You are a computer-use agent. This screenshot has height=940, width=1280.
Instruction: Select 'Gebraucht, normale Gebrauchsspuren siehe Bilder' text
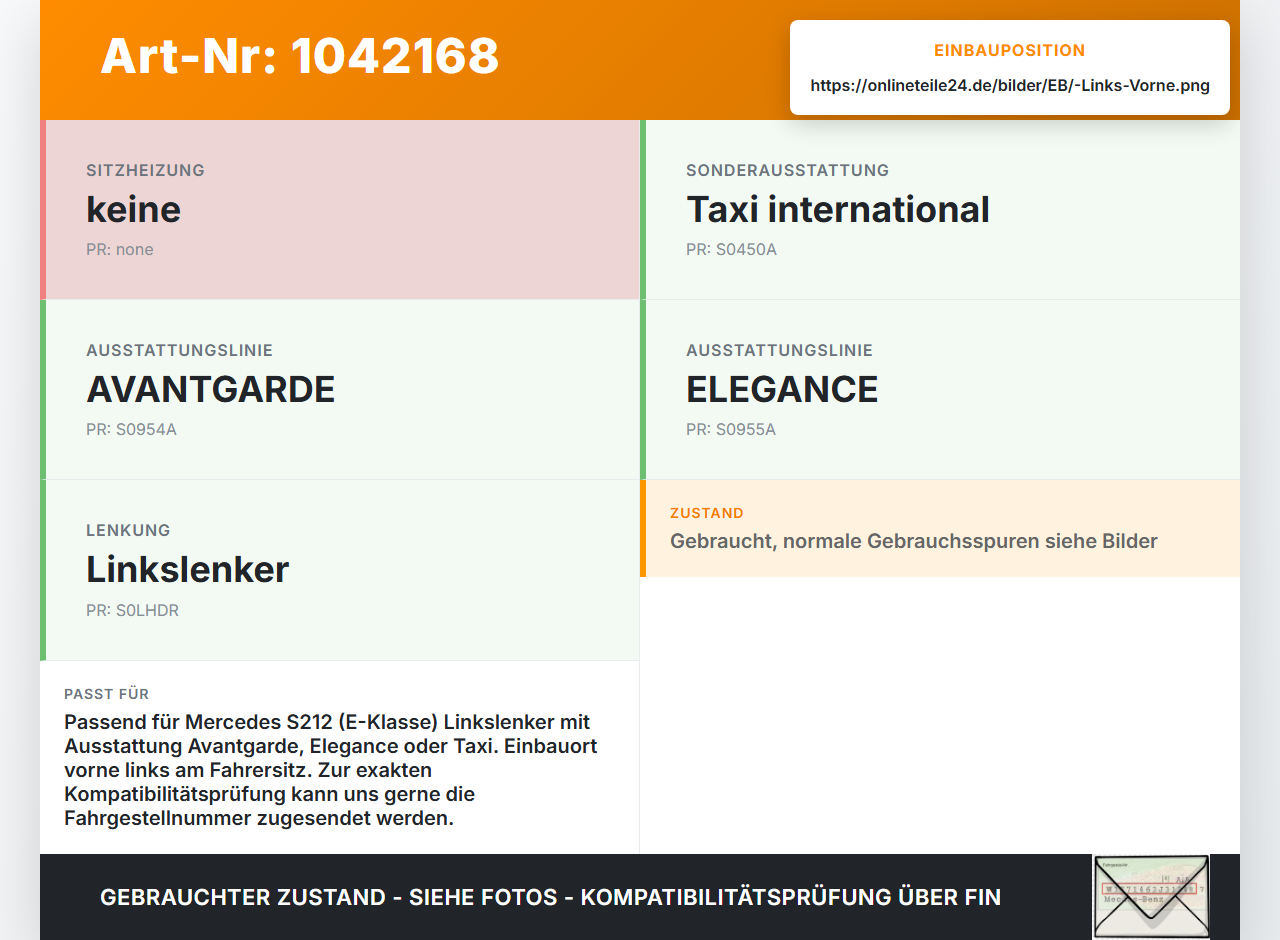914,541
